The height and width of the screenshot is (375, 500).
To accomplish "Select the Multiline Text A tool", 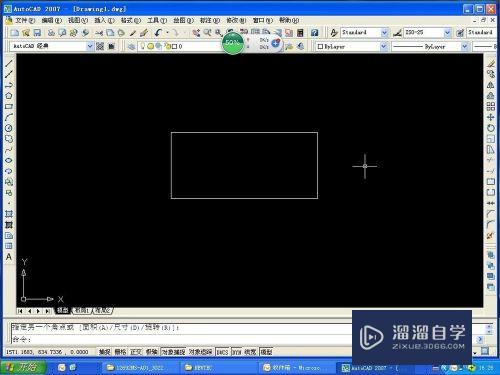I will pyautogui.click(x=9, y=257).
